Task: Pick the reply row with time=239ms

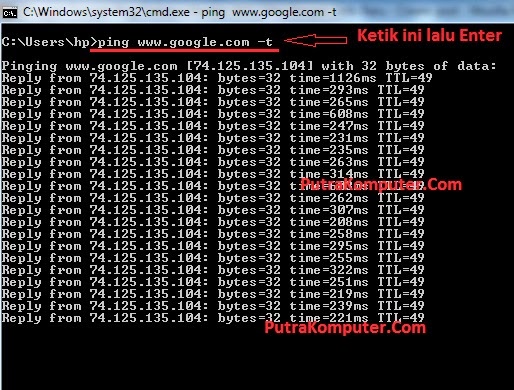Action: pyautogui.click(x=213, y=306)
